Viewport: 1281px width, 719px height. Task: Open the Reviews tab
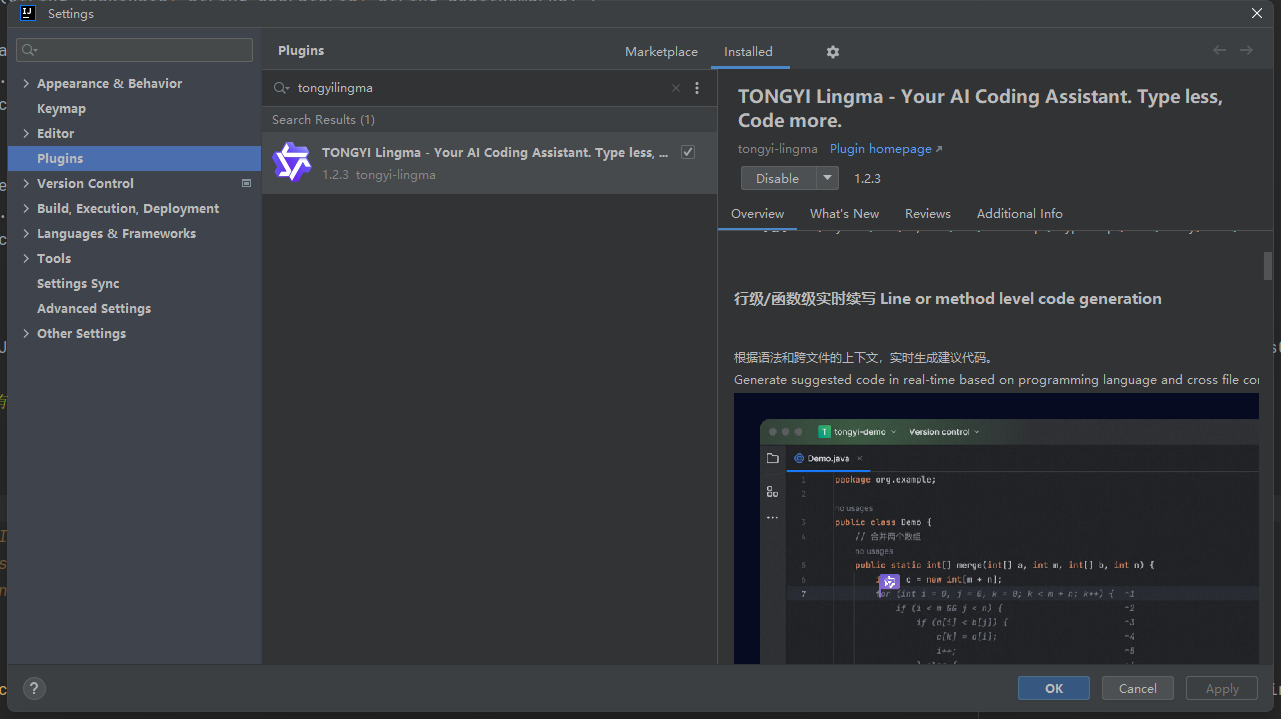[928, 214]
